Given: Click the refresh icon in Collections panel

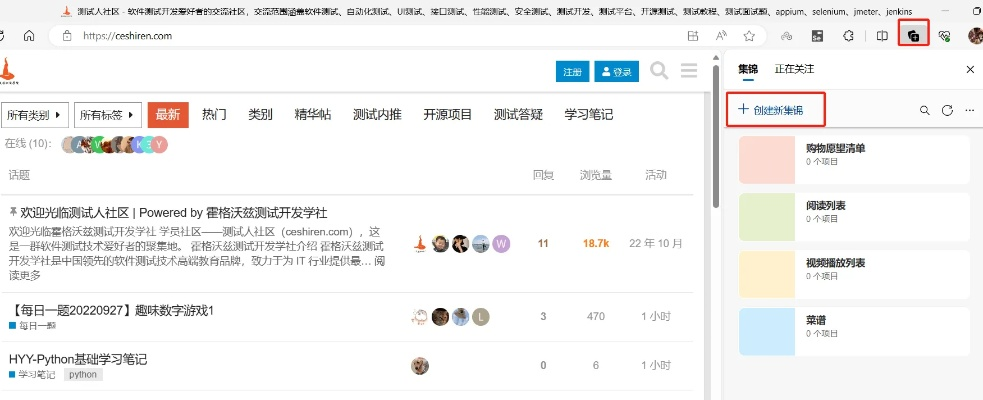Looking at the screenshot, I should point(947,110).
